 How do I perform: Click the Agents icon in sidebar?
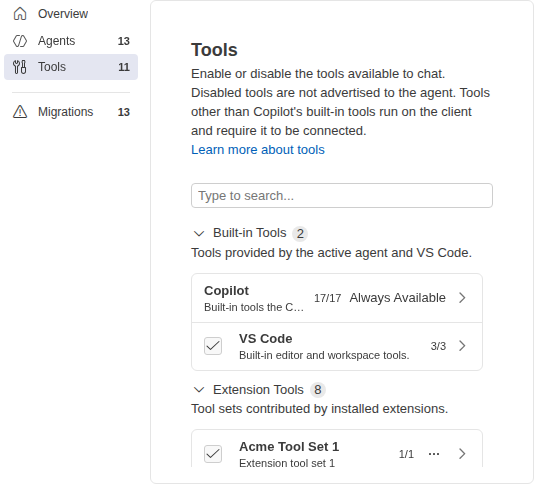point(20,41)
